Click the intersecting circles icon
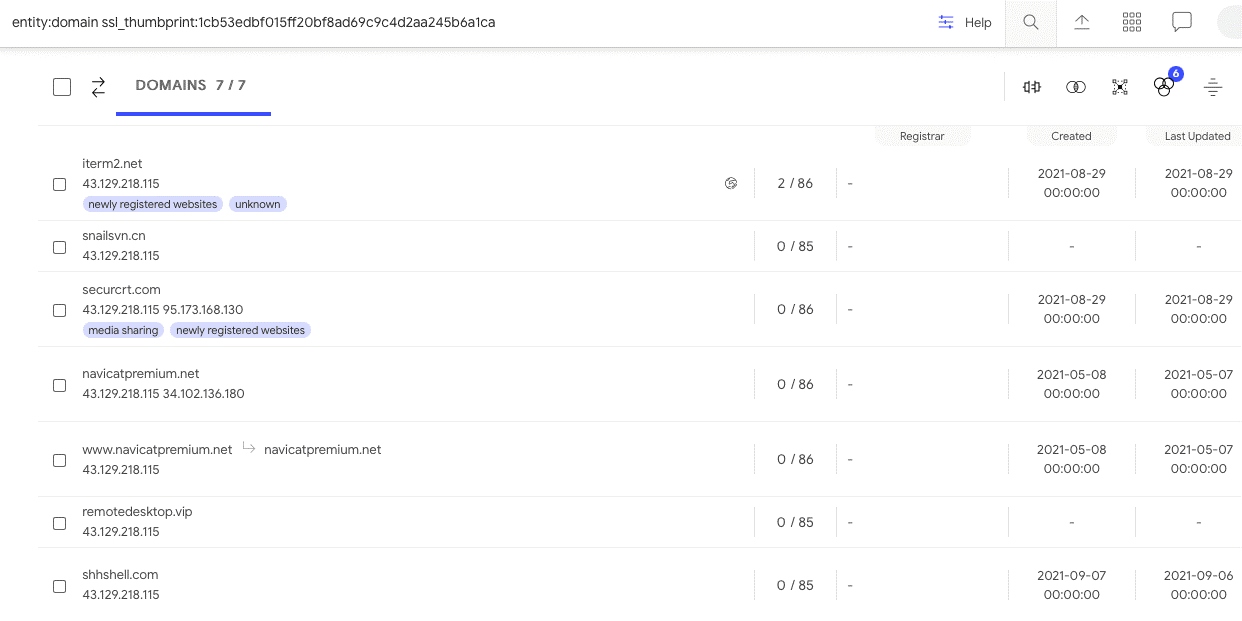 [x=1076, y=87]
